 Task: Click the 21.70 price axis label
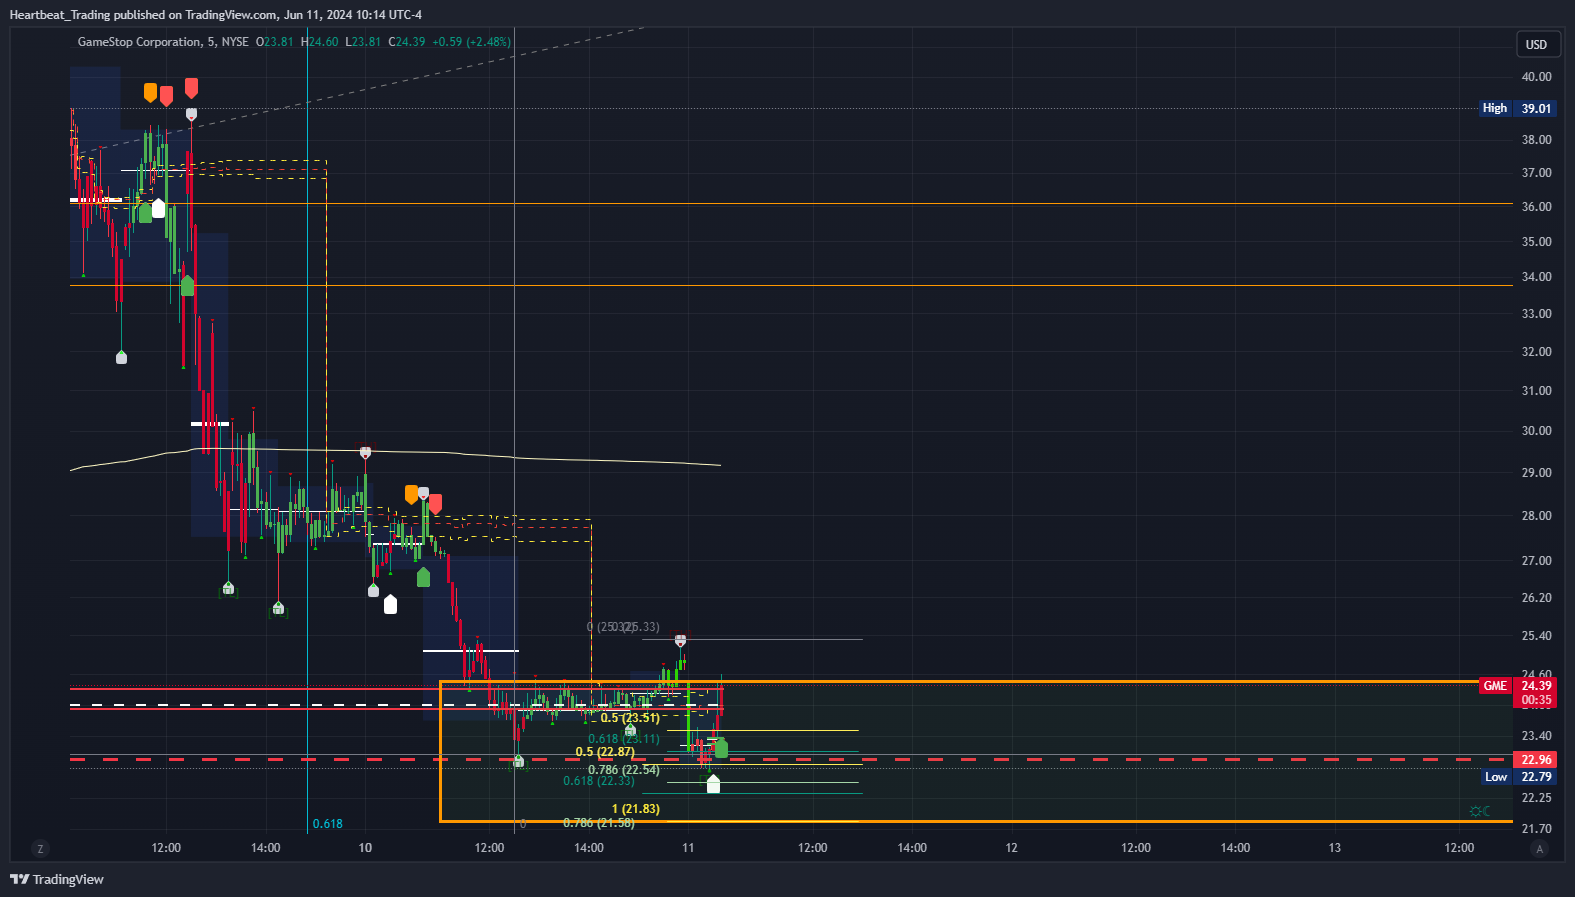1536,829
